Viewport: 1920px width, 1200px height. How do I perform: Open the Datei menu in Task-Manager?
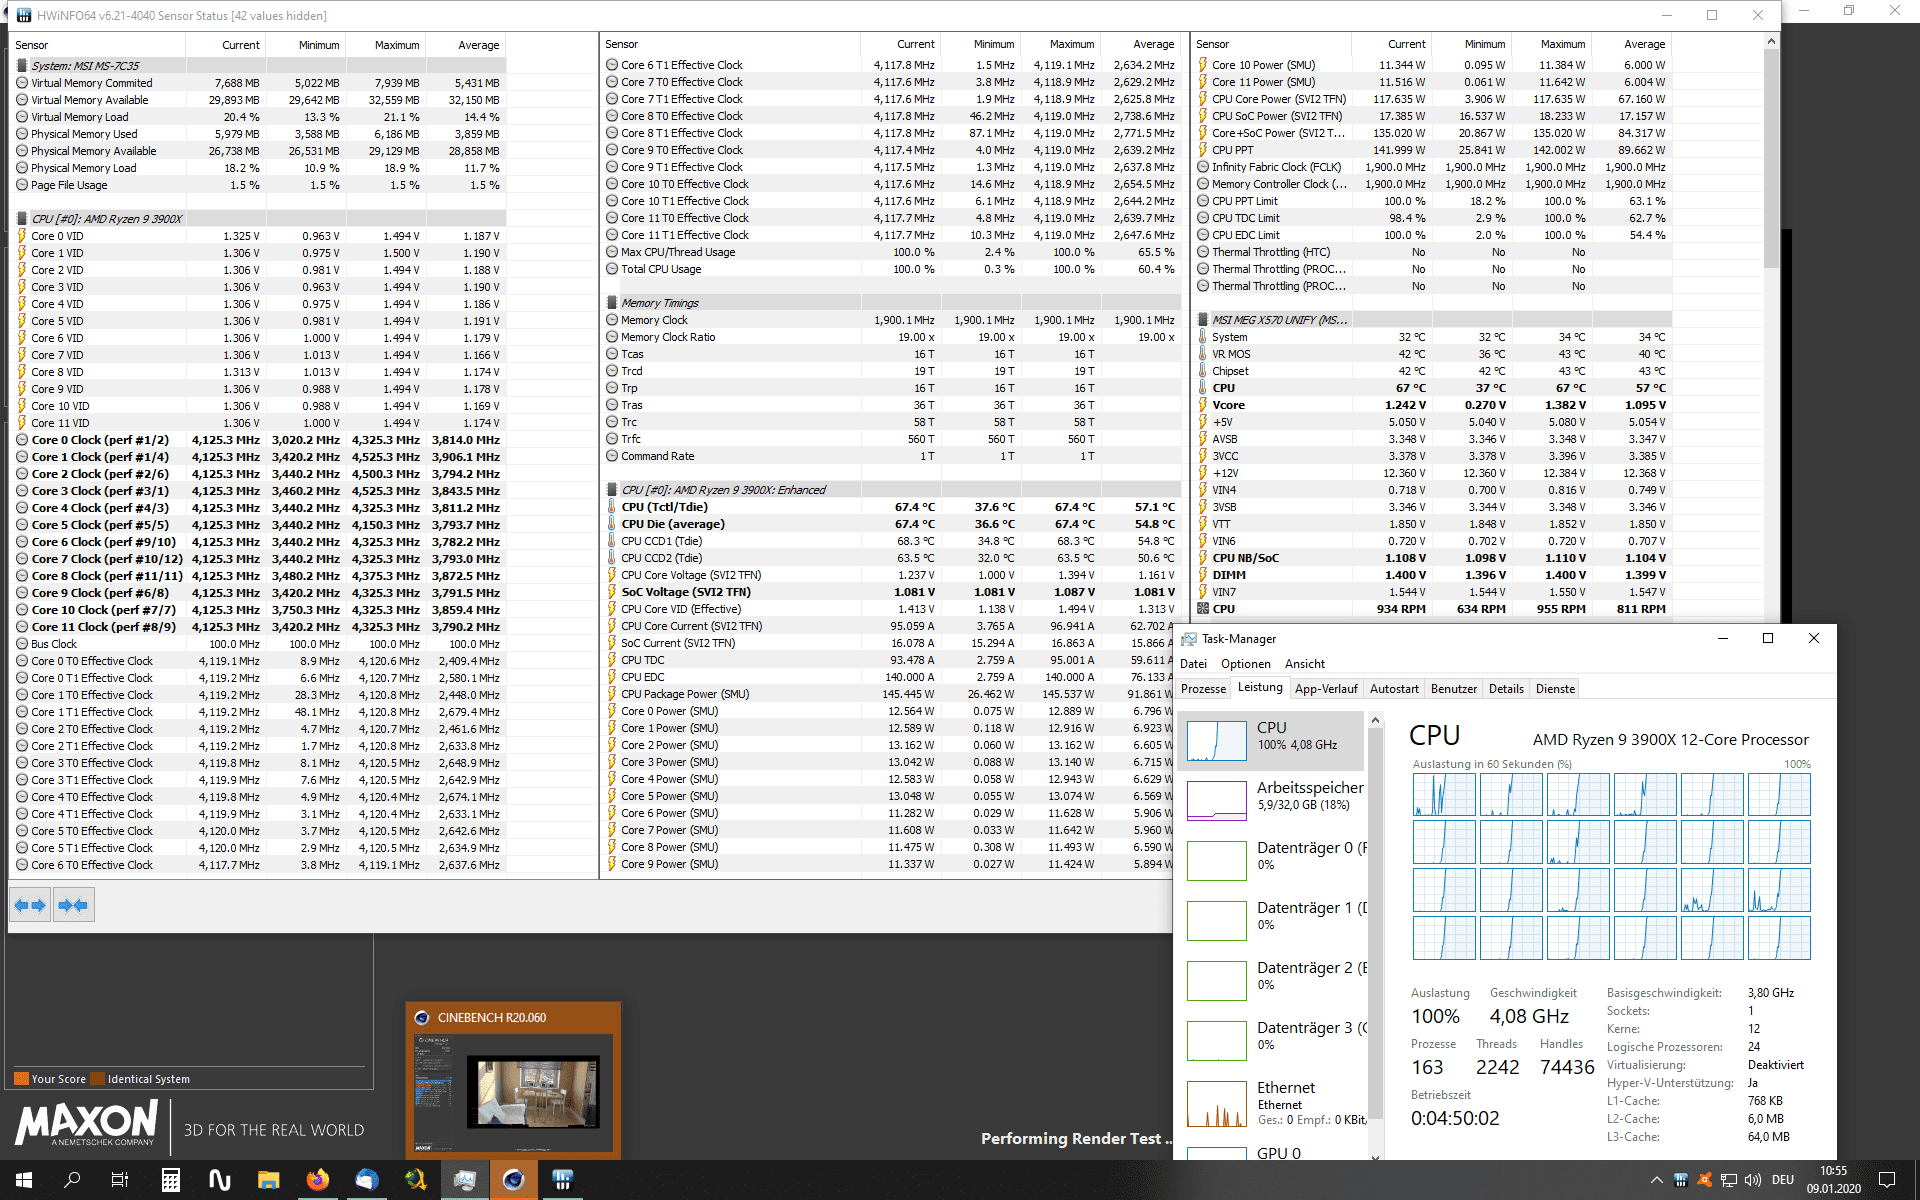[1193, 664]
